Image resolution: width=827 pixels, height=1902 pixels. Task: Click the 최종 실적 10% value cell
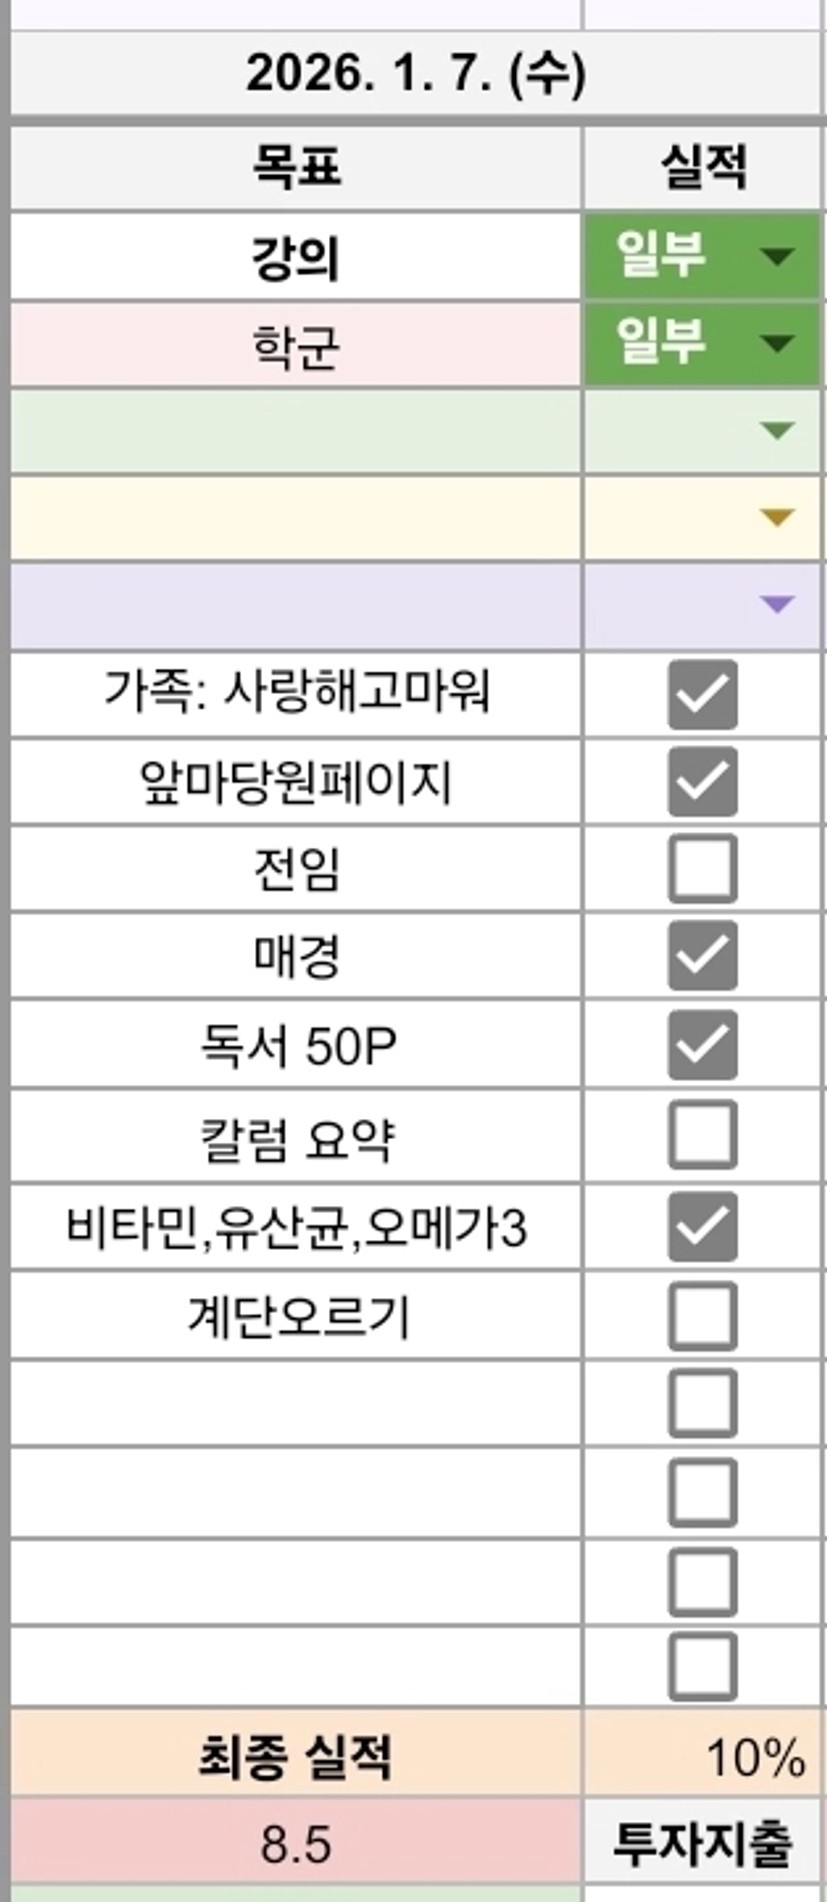click(702, 1757)
